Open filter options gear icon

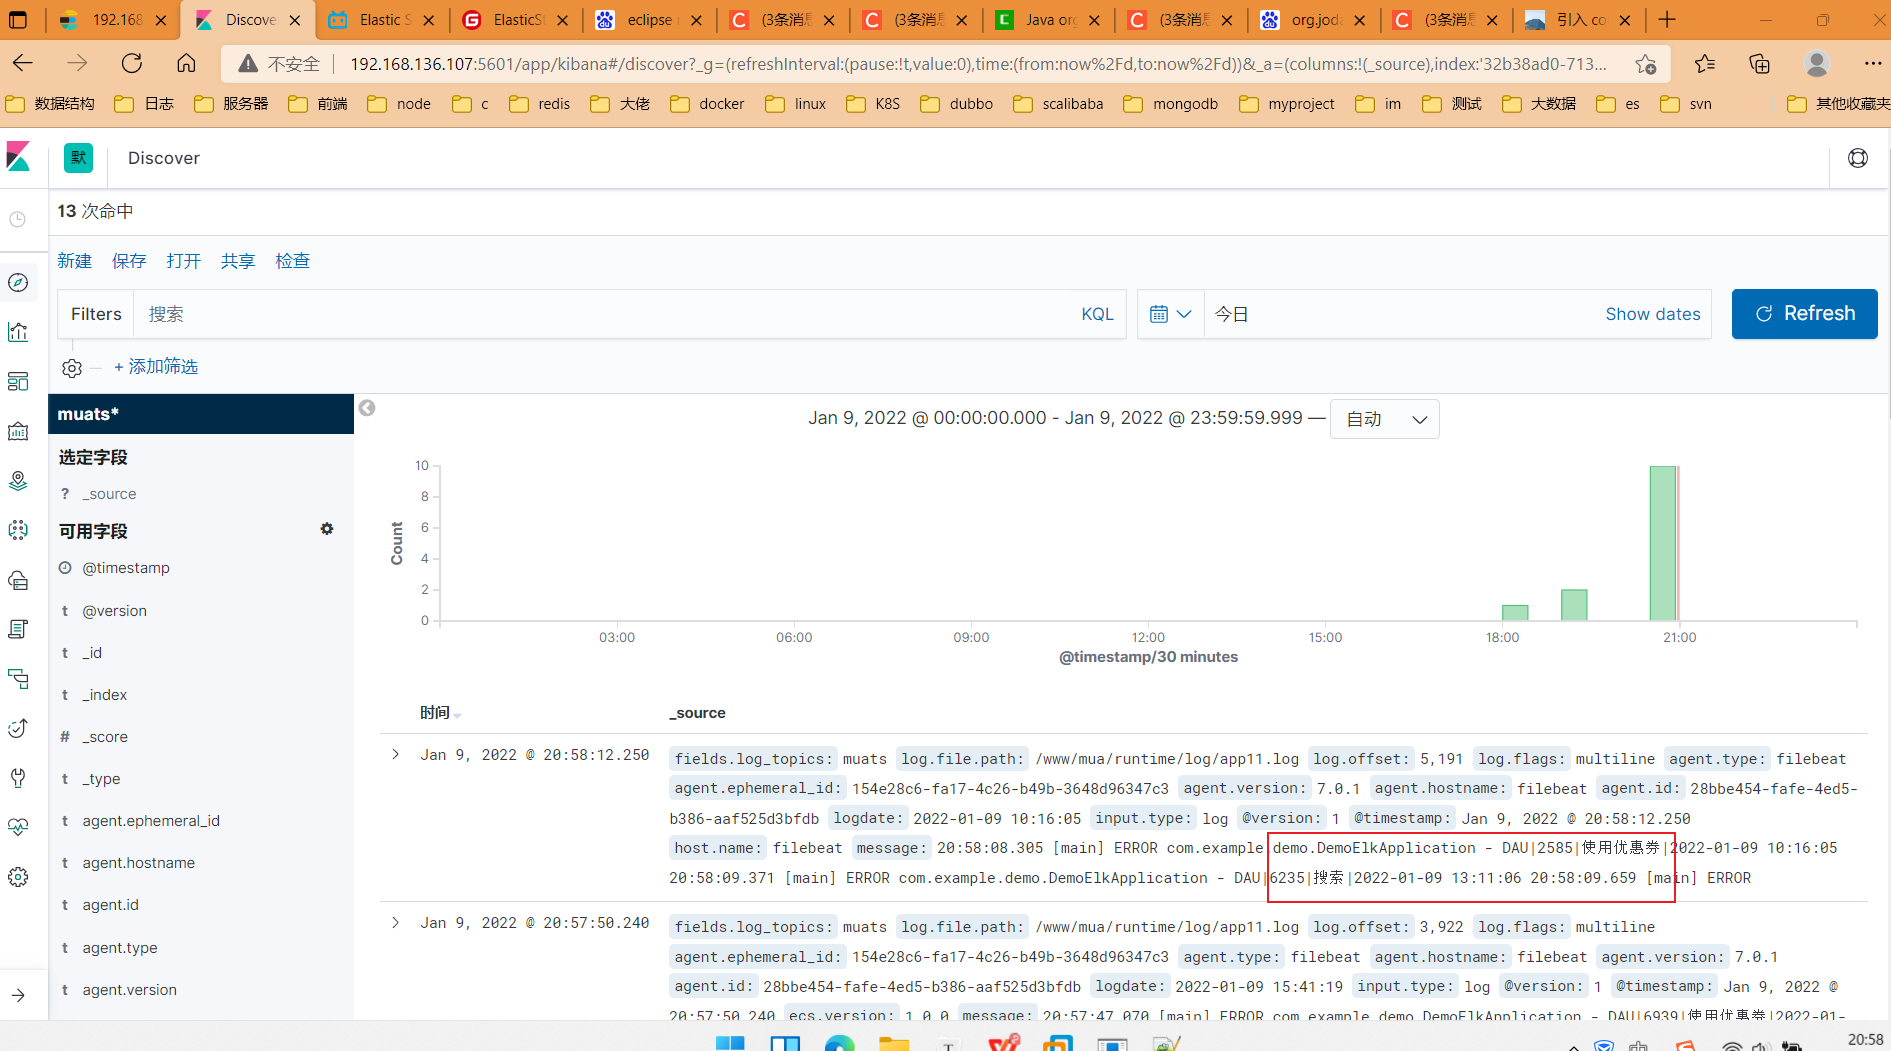pos(72,368)
